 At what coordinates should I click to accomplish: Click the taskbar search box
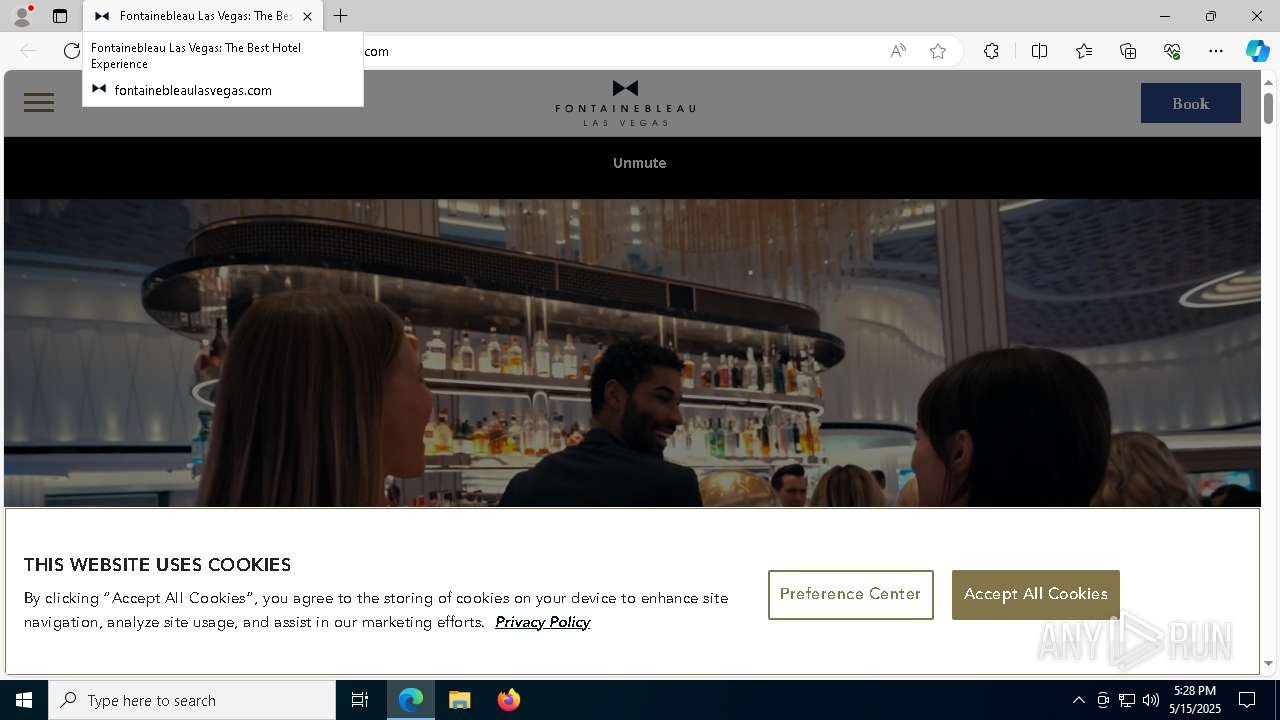[192, 700]
